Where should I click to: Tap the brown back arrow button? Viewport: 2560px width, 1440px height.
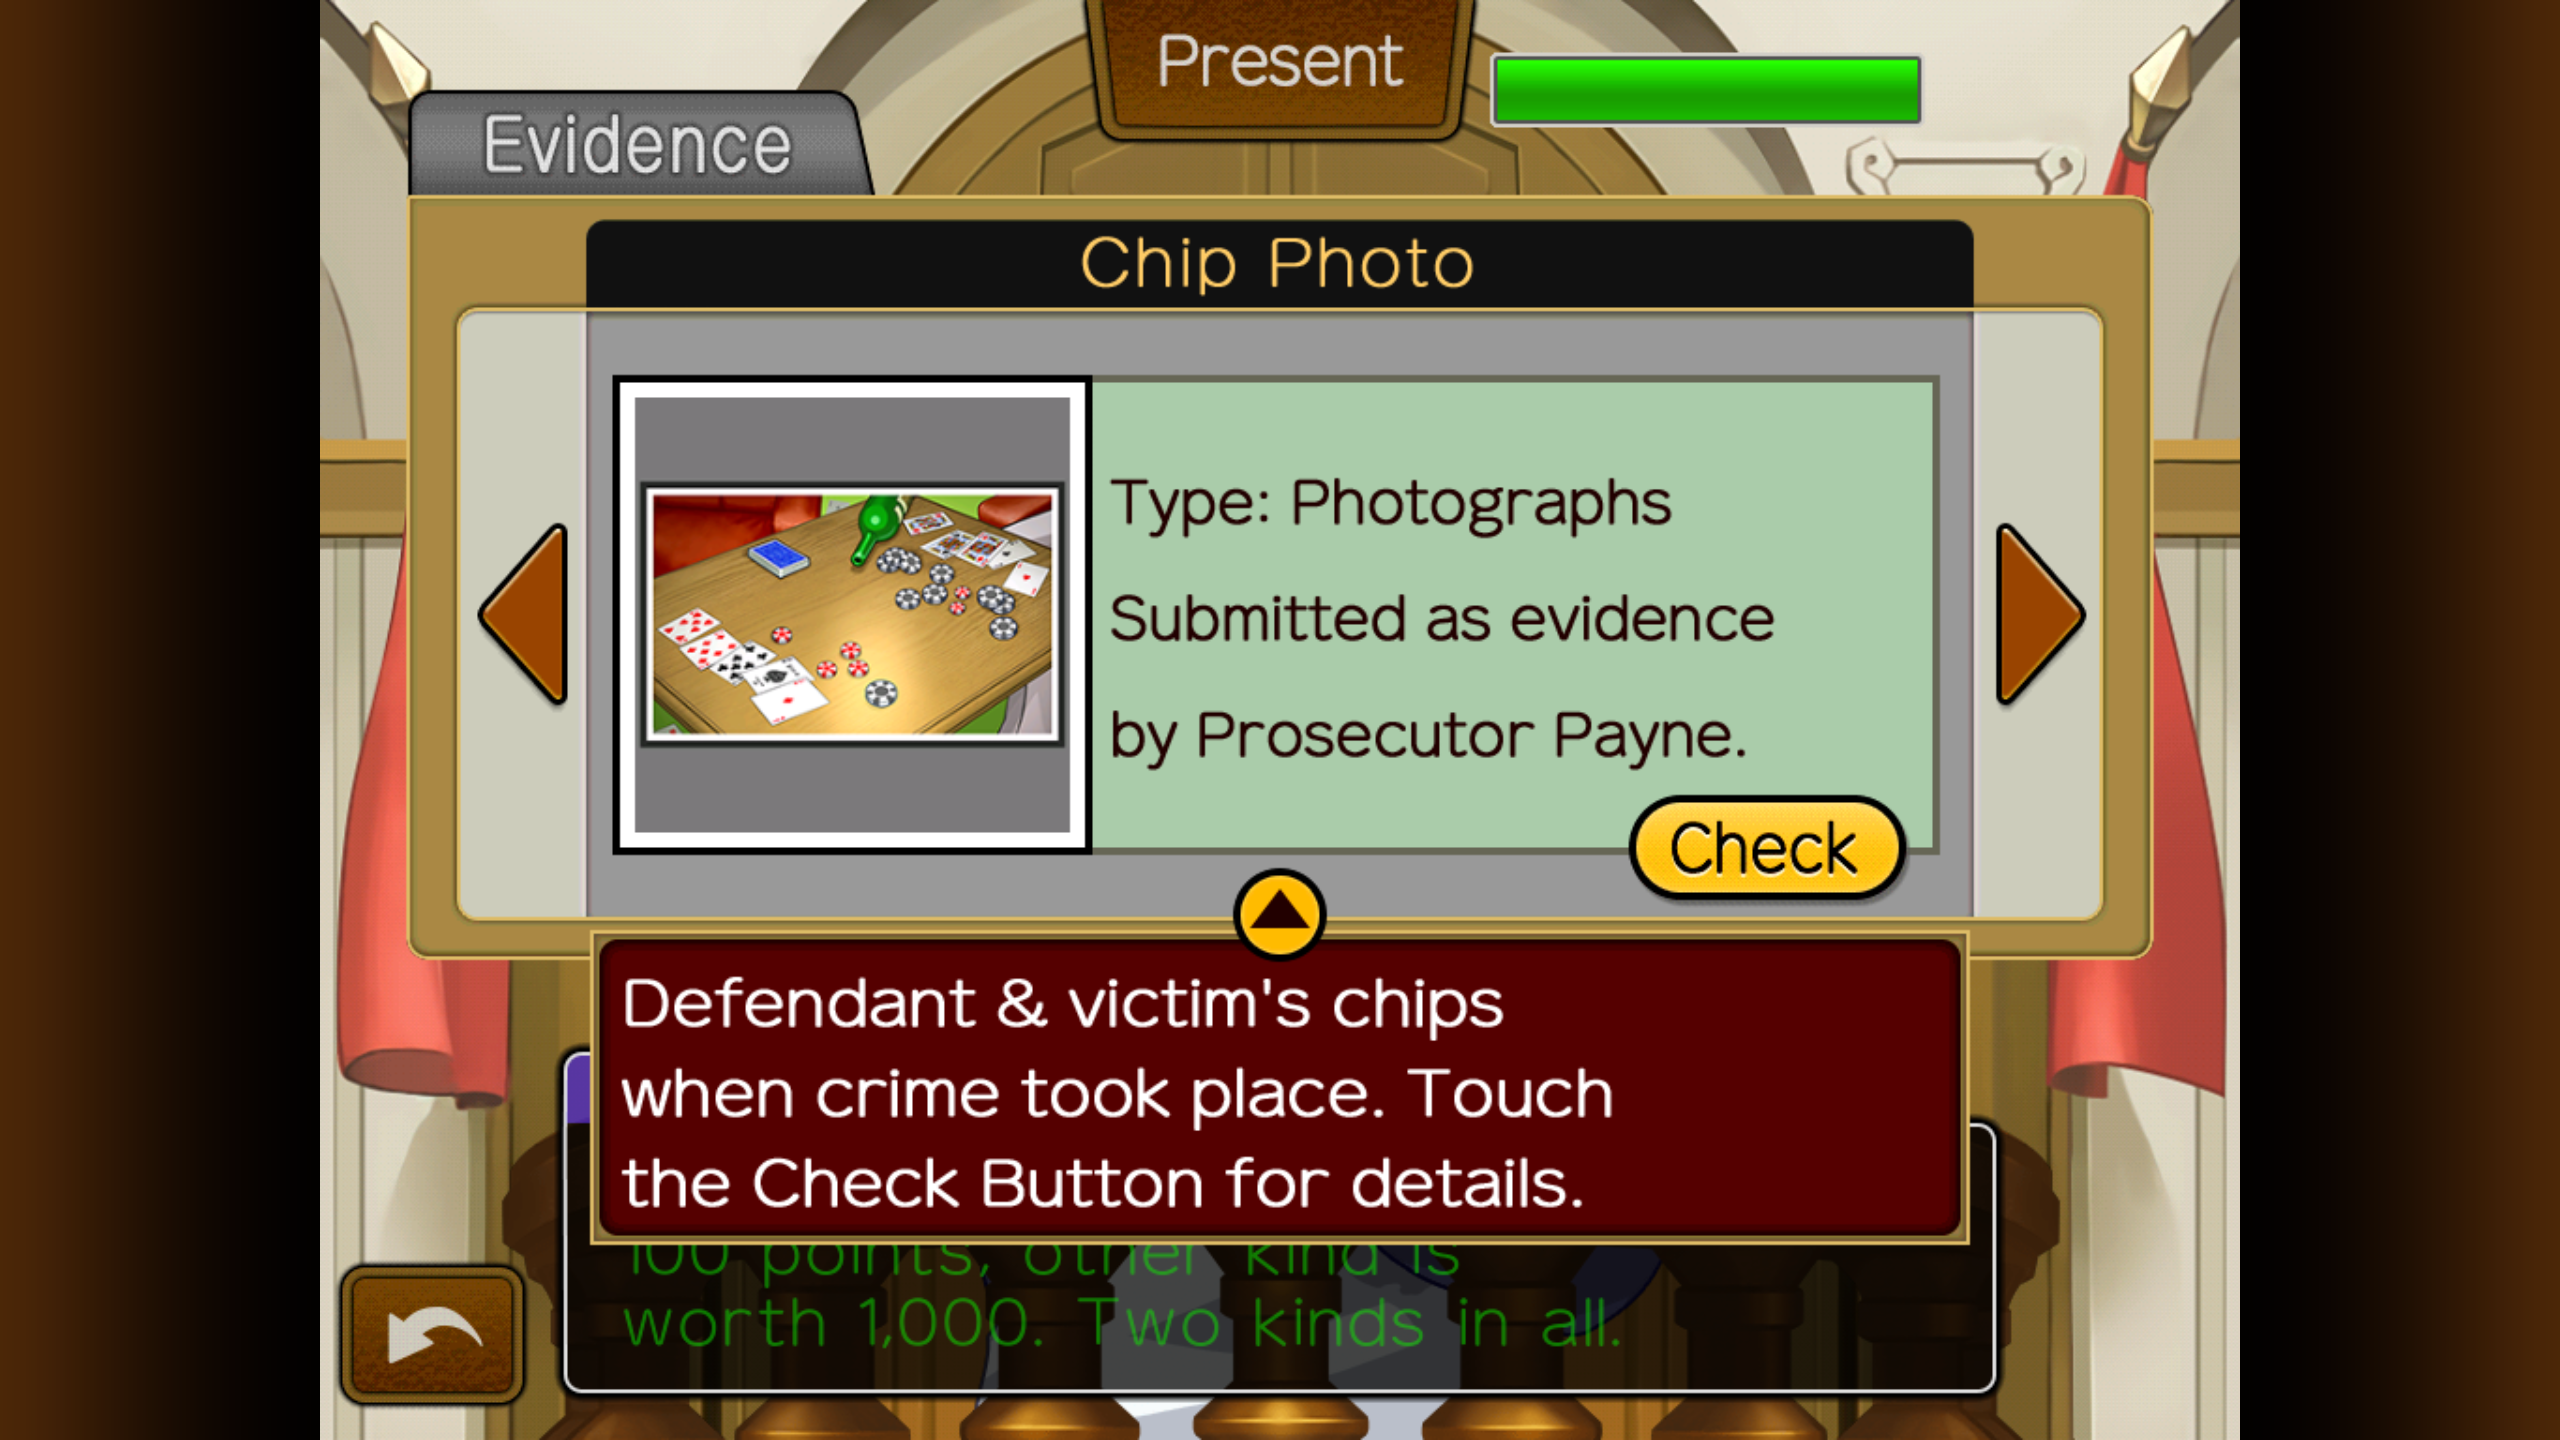[432, 1333]
